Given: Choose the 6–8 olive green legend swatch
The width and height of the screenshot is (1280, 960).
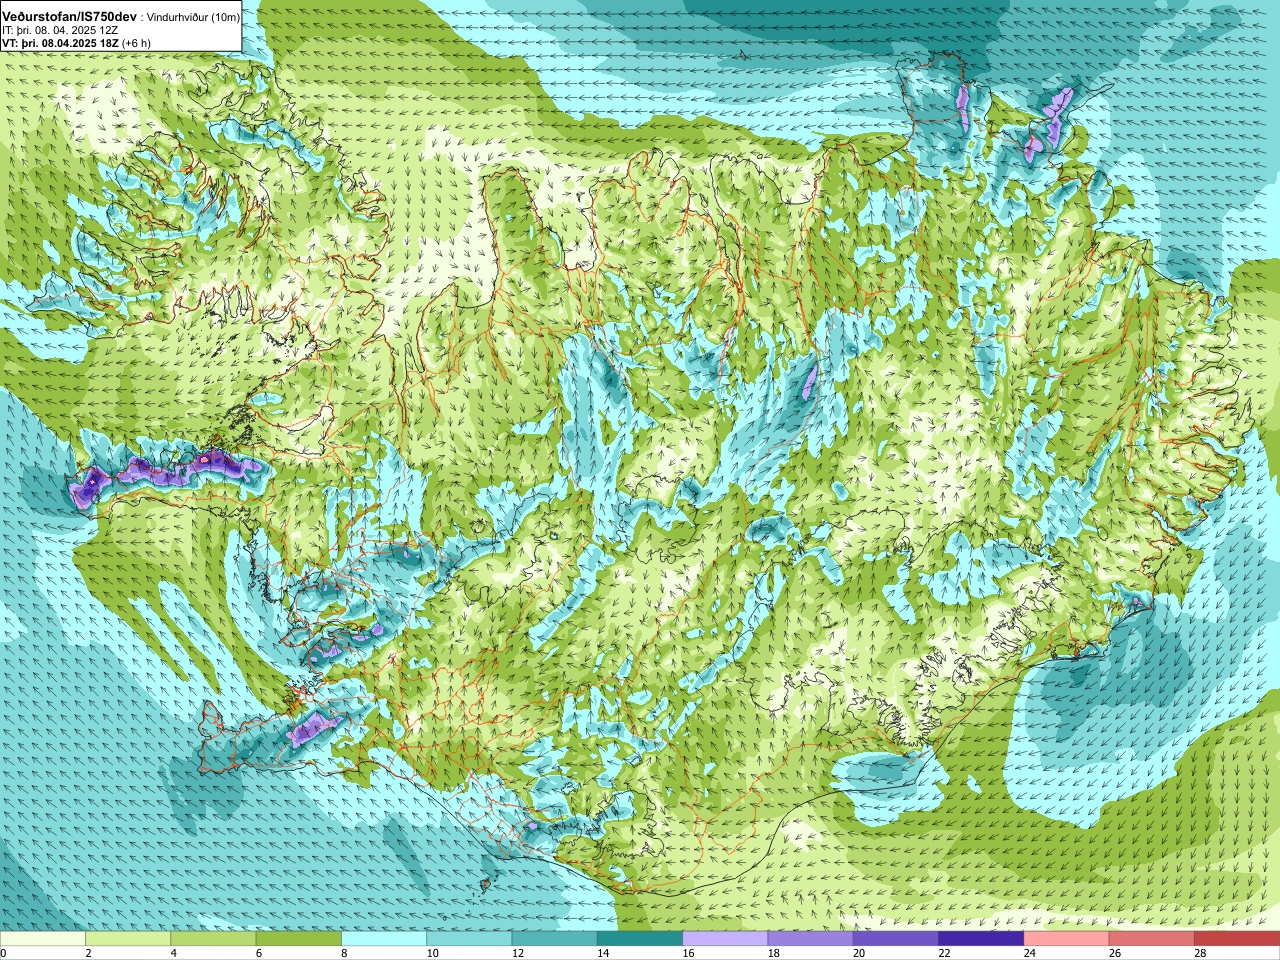Looking at the screenshot, I should click(299, 939).
